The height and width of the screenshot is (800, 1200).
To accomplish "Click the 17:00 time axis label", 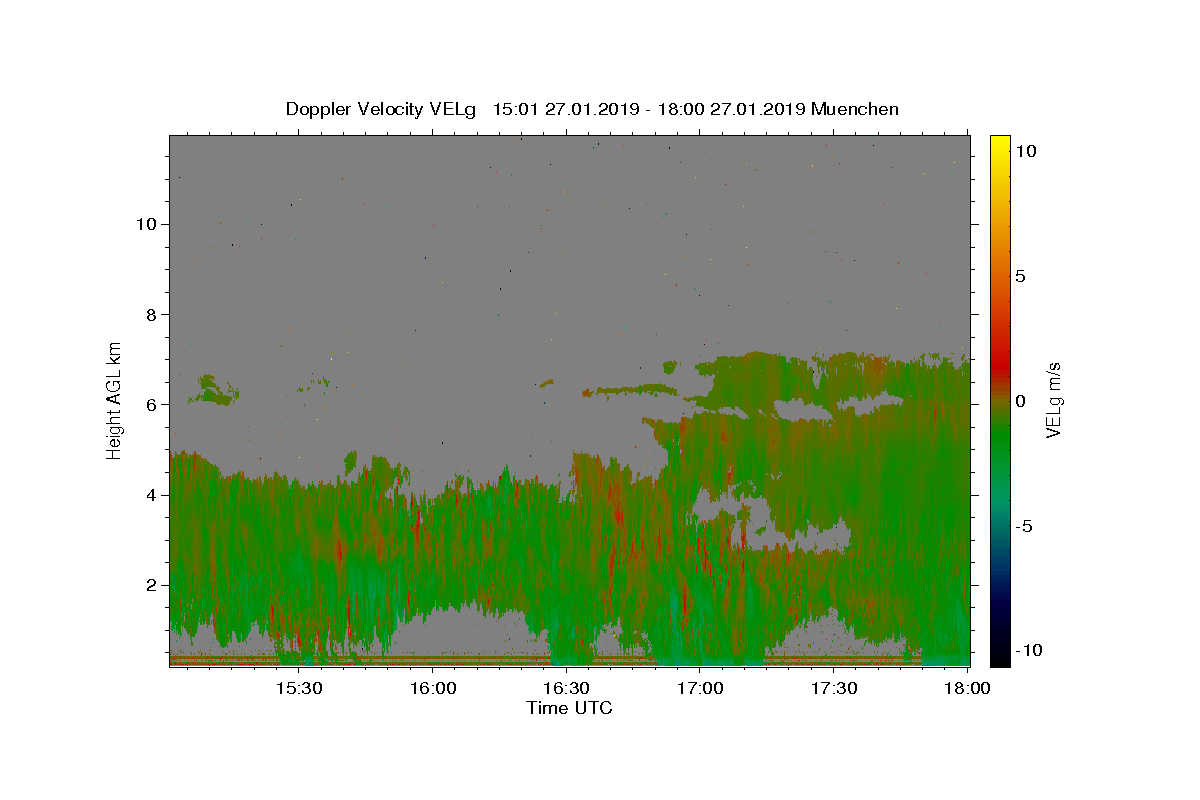I will pos(701,689).
